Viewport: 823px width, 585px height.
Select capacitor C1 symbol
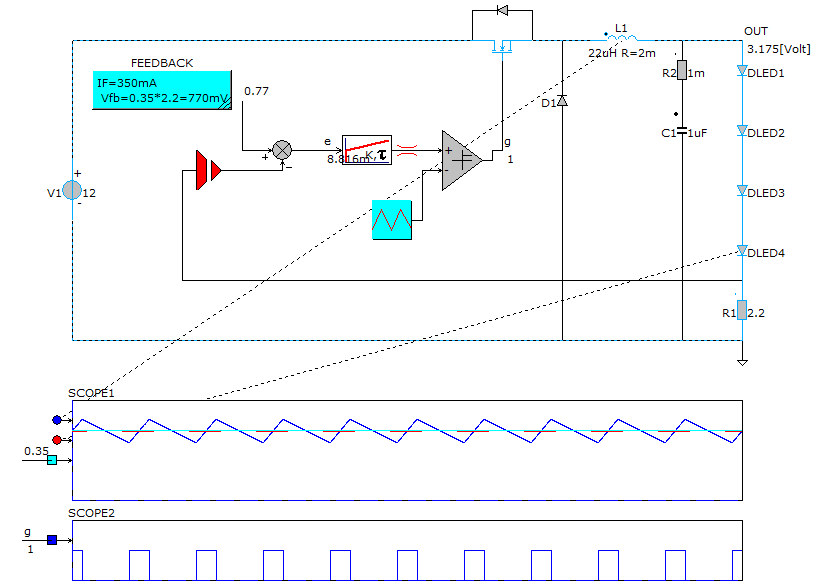[x=682, y=131]
